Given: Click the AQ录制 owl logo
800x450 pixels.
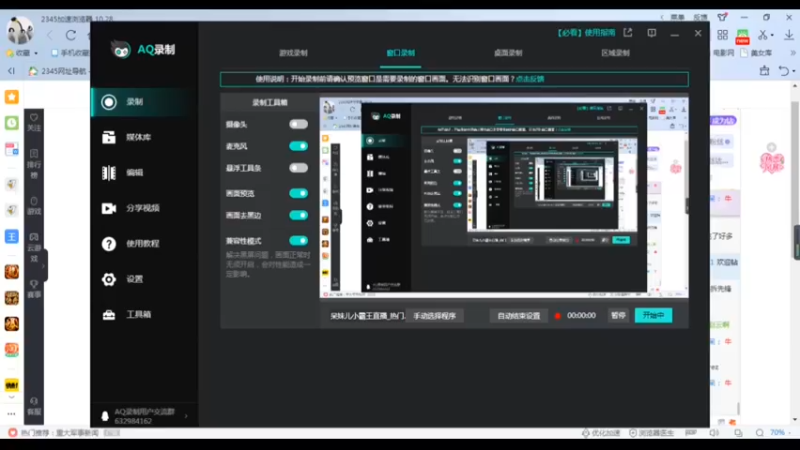Looking at the screenshot, I should click(121, 49).
